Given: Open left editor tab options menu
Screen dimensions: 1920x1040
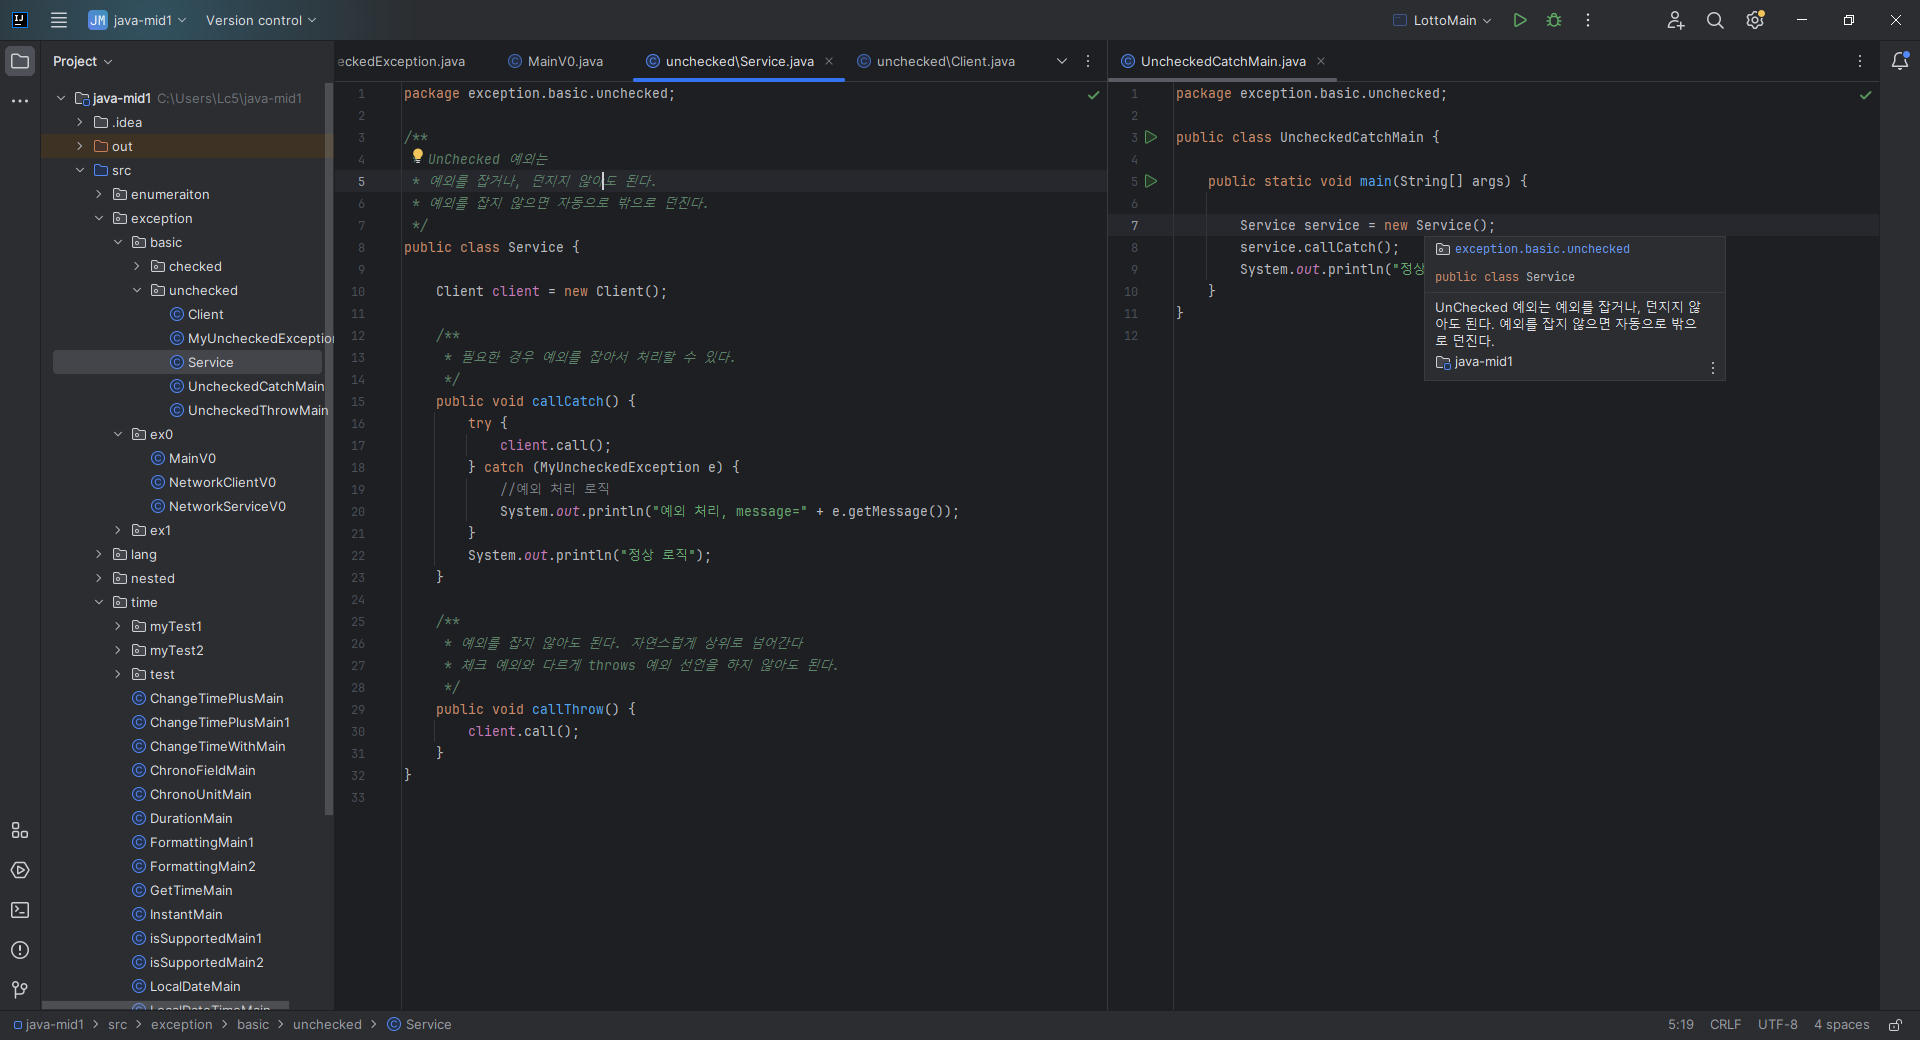Looking at the screenshot, I should pos(1088,61).
